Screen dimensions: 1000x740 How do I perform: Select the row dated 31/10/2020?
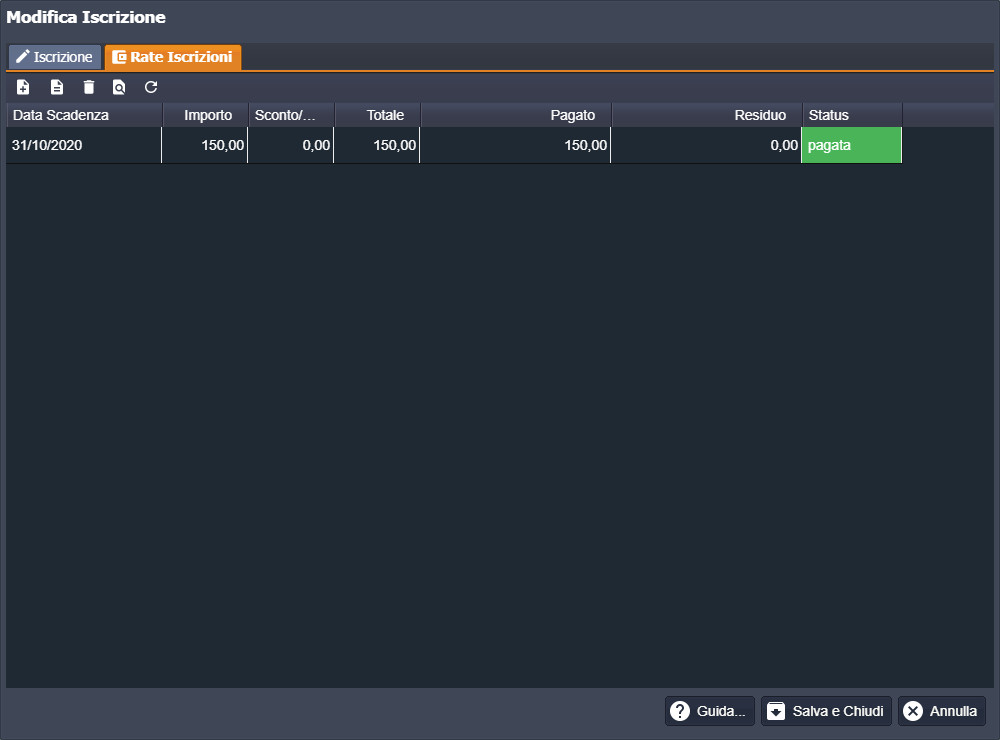click(x=84, y=145)
